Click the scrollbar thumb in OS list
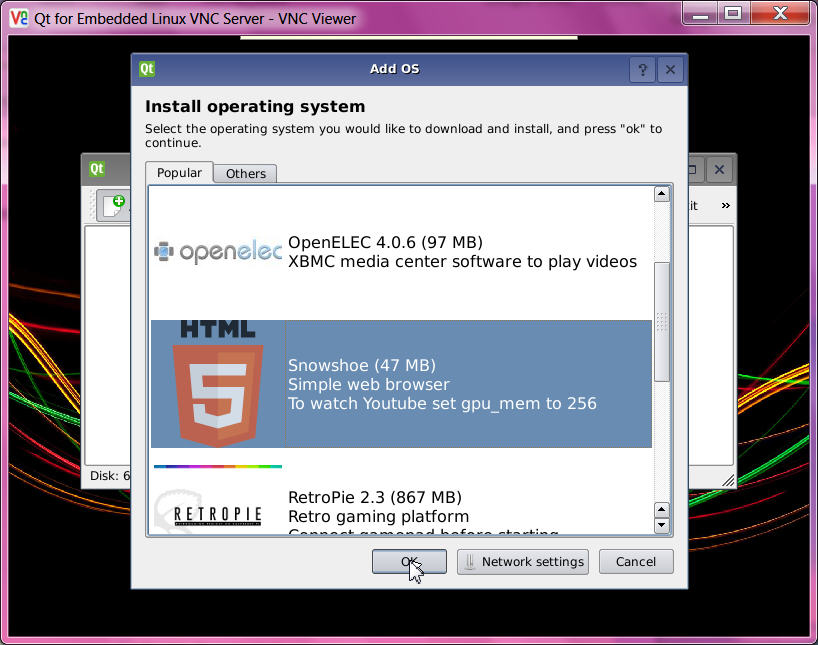 point(661,320)
